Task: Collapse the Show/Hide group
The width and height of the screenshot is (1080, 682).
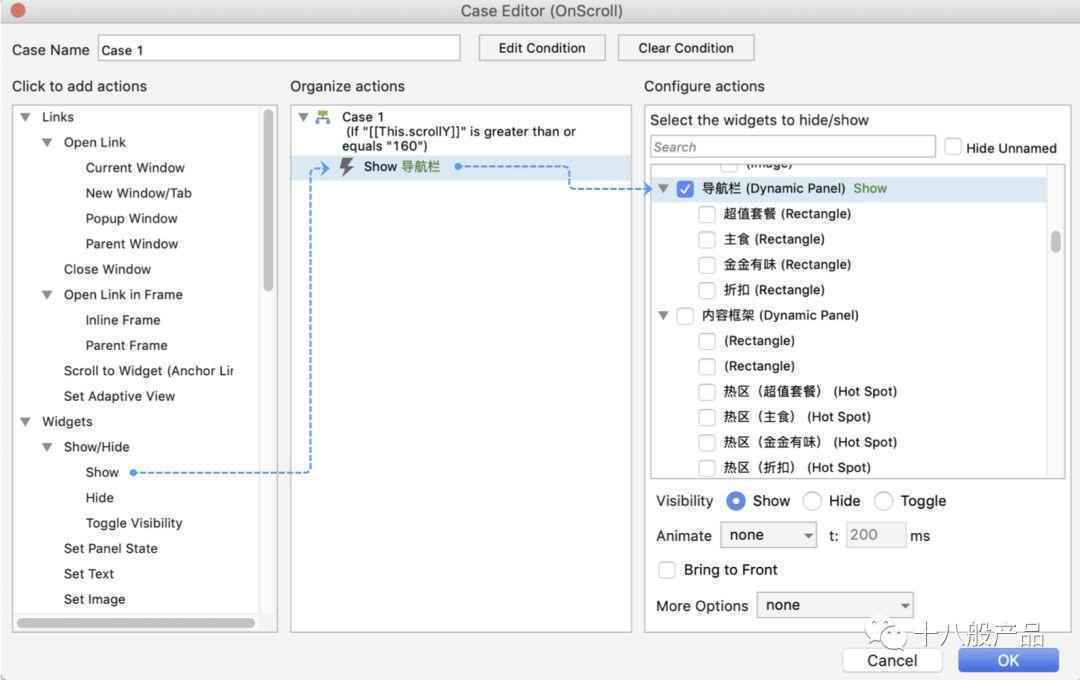Action: [x=47, y=447]
